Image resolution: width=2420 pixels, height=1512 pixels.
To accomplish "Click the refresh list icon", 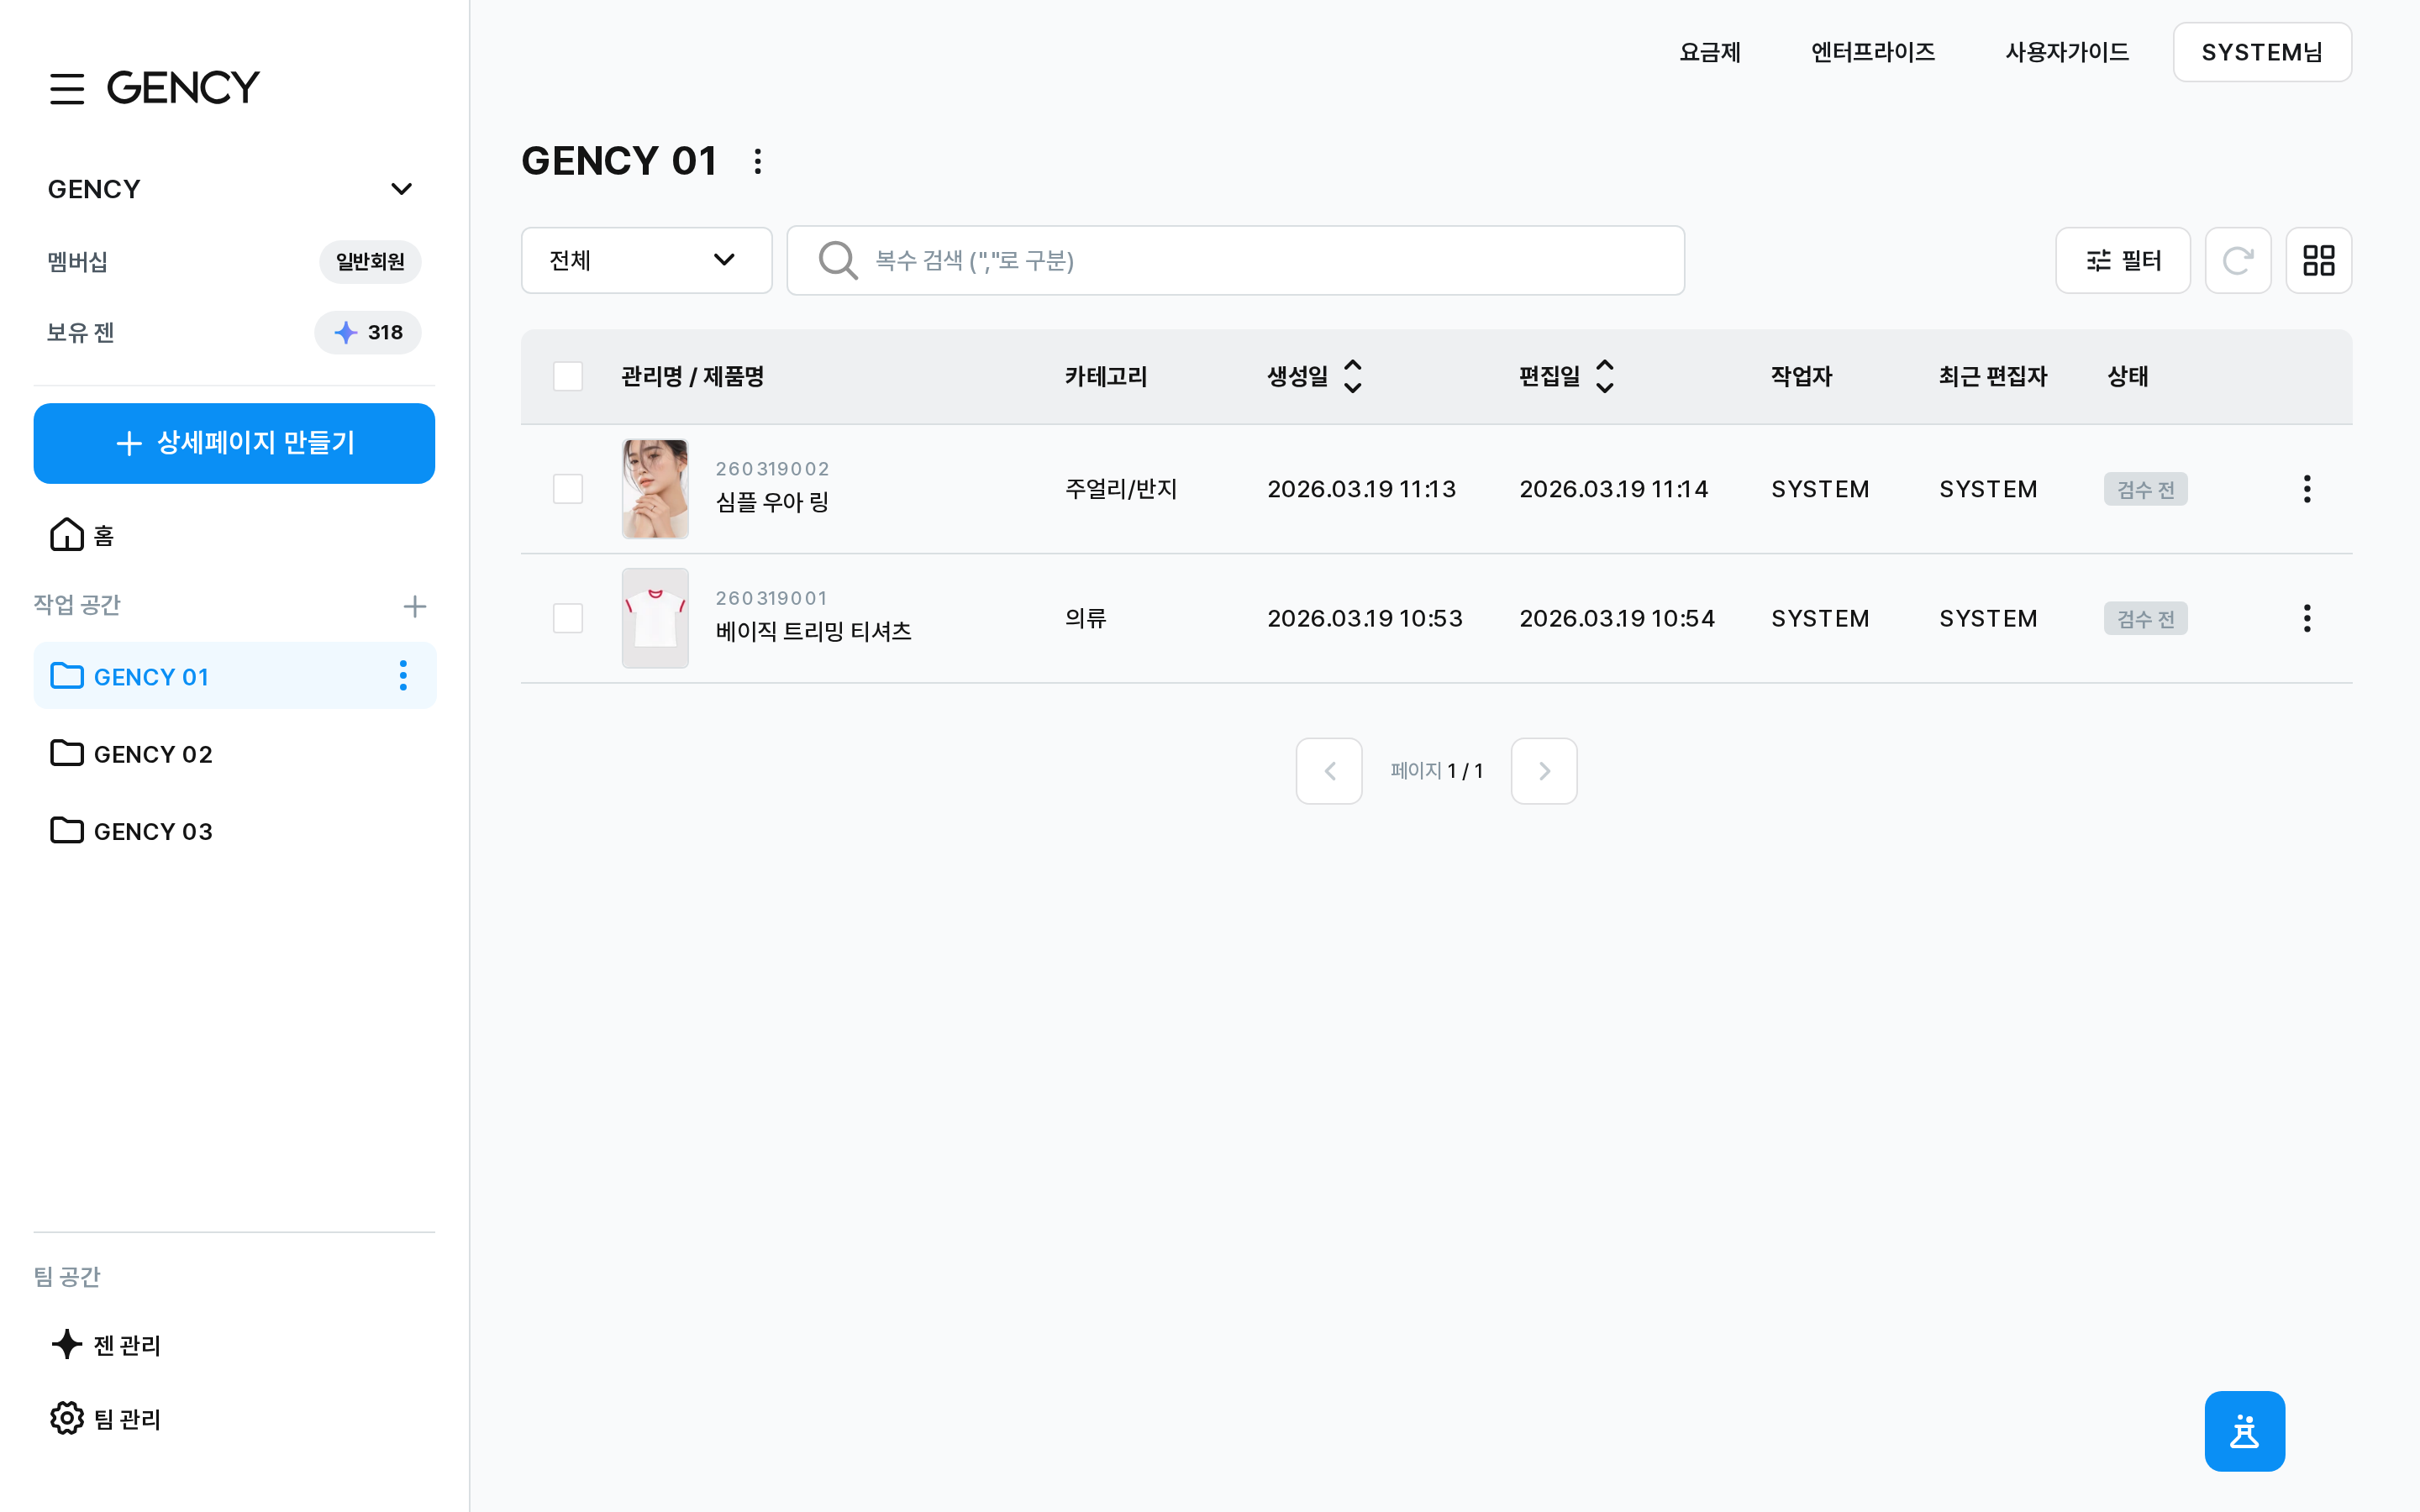I will pos(2237,261).
